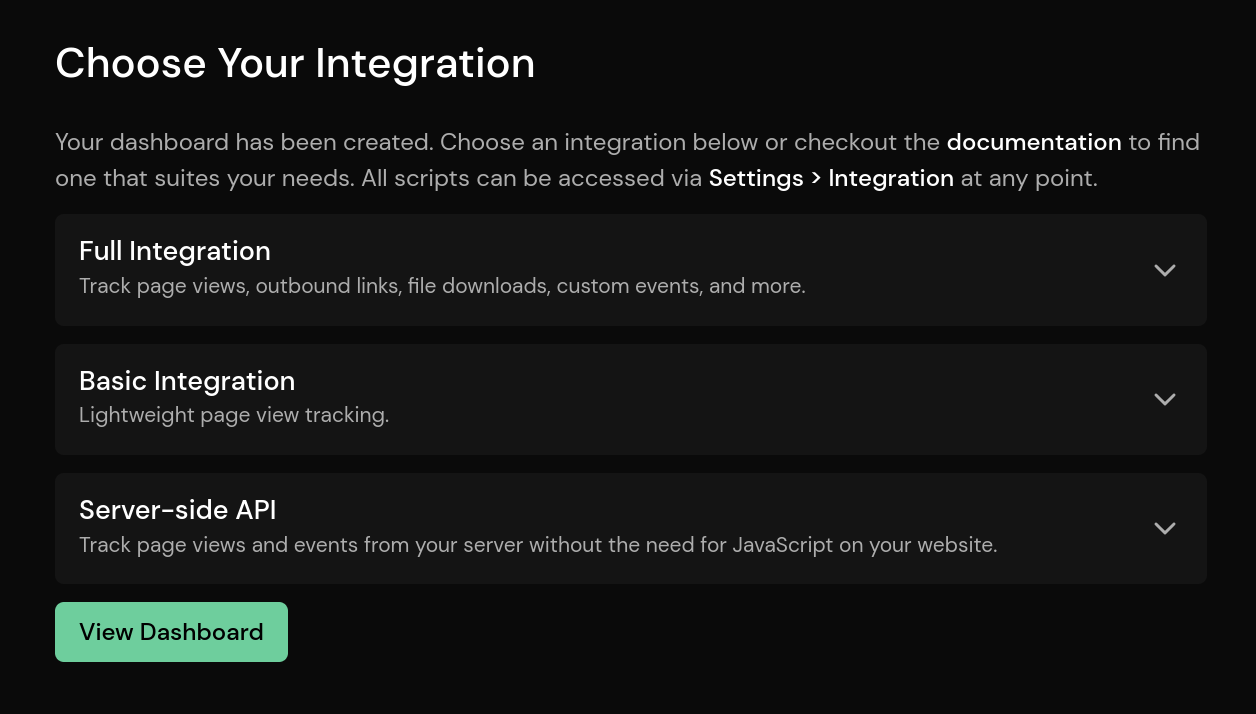Select the 'Track page views, outbound links' description
Image resolution: width=1256 pixels, height=714 pixels.
(x=442, y=286)
